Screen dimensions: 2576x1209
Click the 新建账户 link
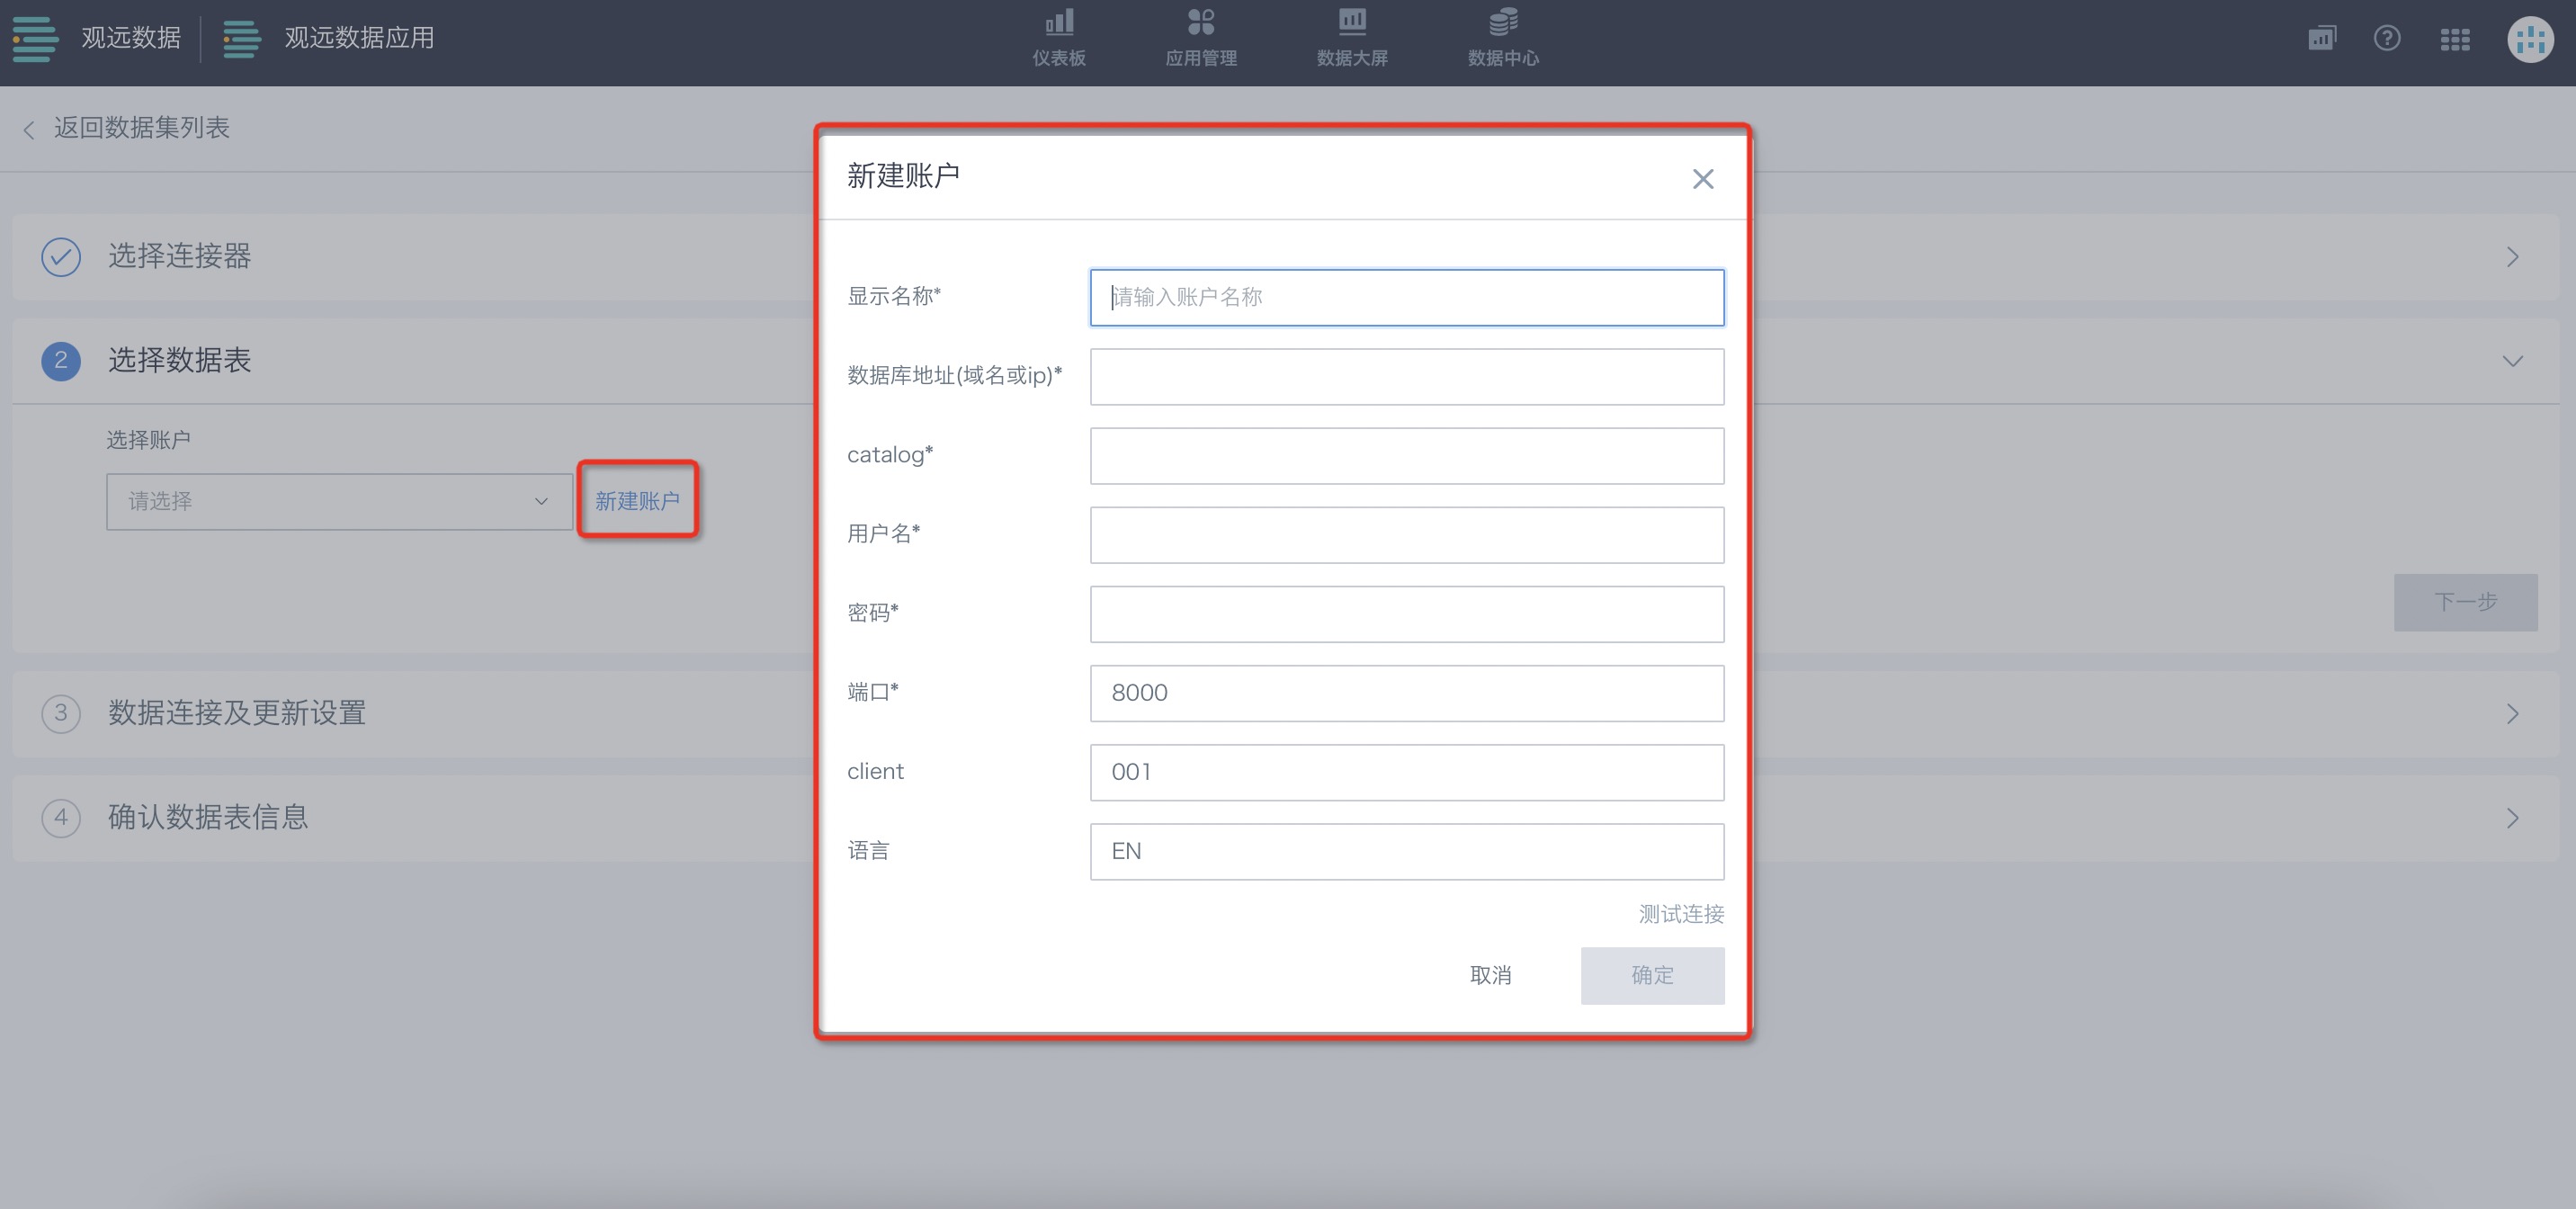pos(637,501)
